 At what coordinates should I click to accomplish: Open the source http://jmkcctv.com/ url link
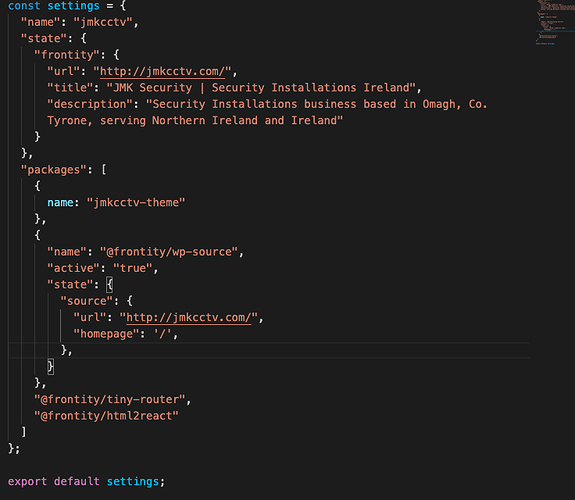[189, 317]
